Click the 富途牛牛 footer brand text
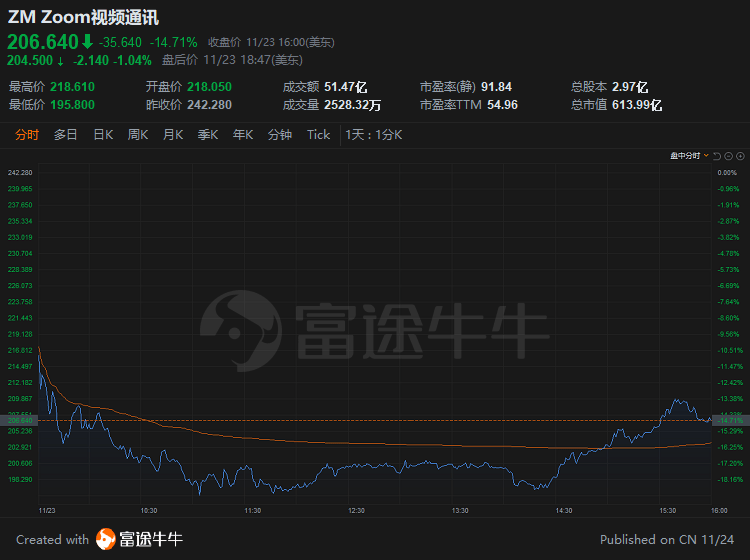The width and height of the screenshot is (750, 560). click(151, 540)
